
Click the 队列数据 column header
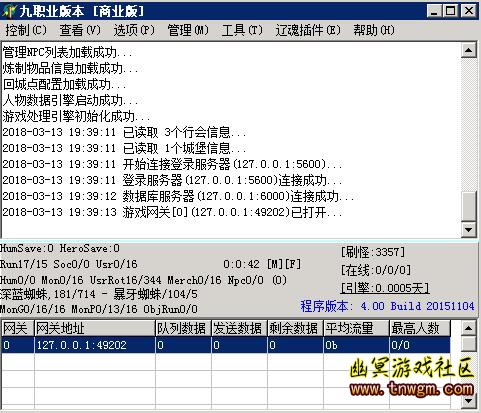coord(183,328)
